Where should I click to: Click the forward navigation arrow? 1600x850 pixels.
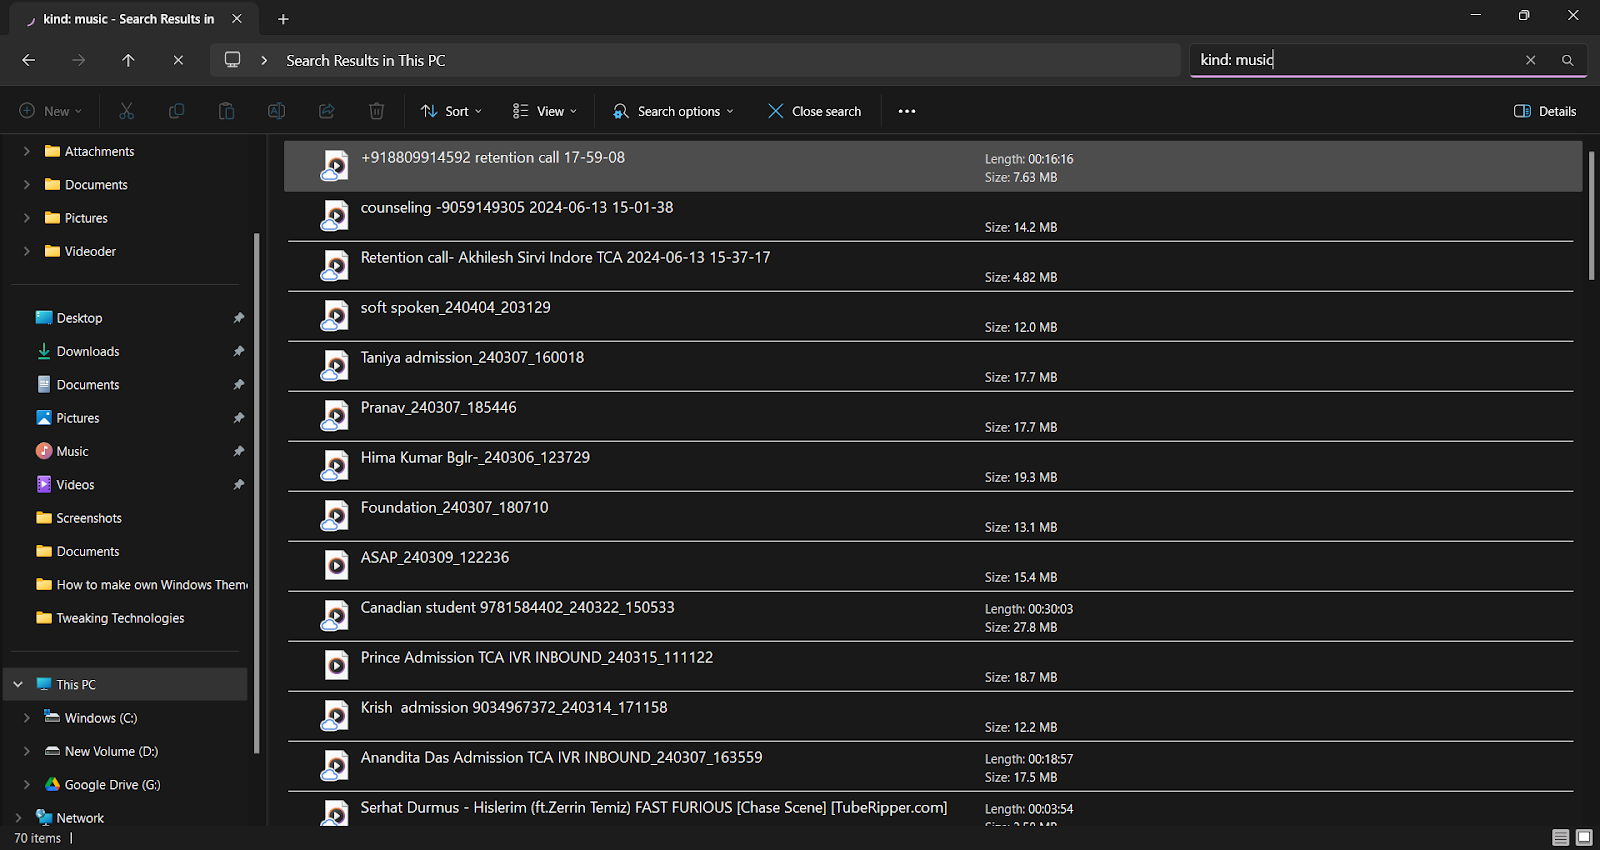click(x=78, y=60)
